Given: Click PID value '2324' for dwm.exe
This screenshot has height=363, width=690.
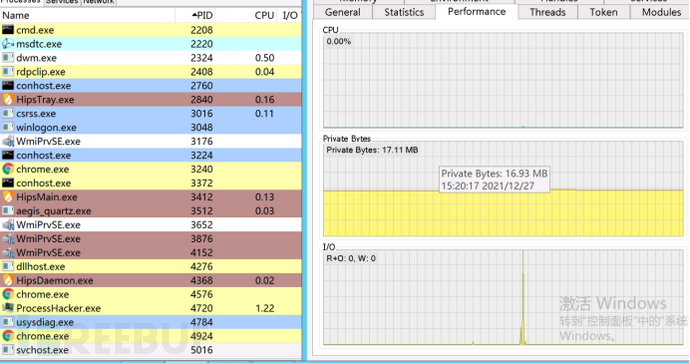Looking at the screenshot, I should pyautogui.click(x=202, y=58).
